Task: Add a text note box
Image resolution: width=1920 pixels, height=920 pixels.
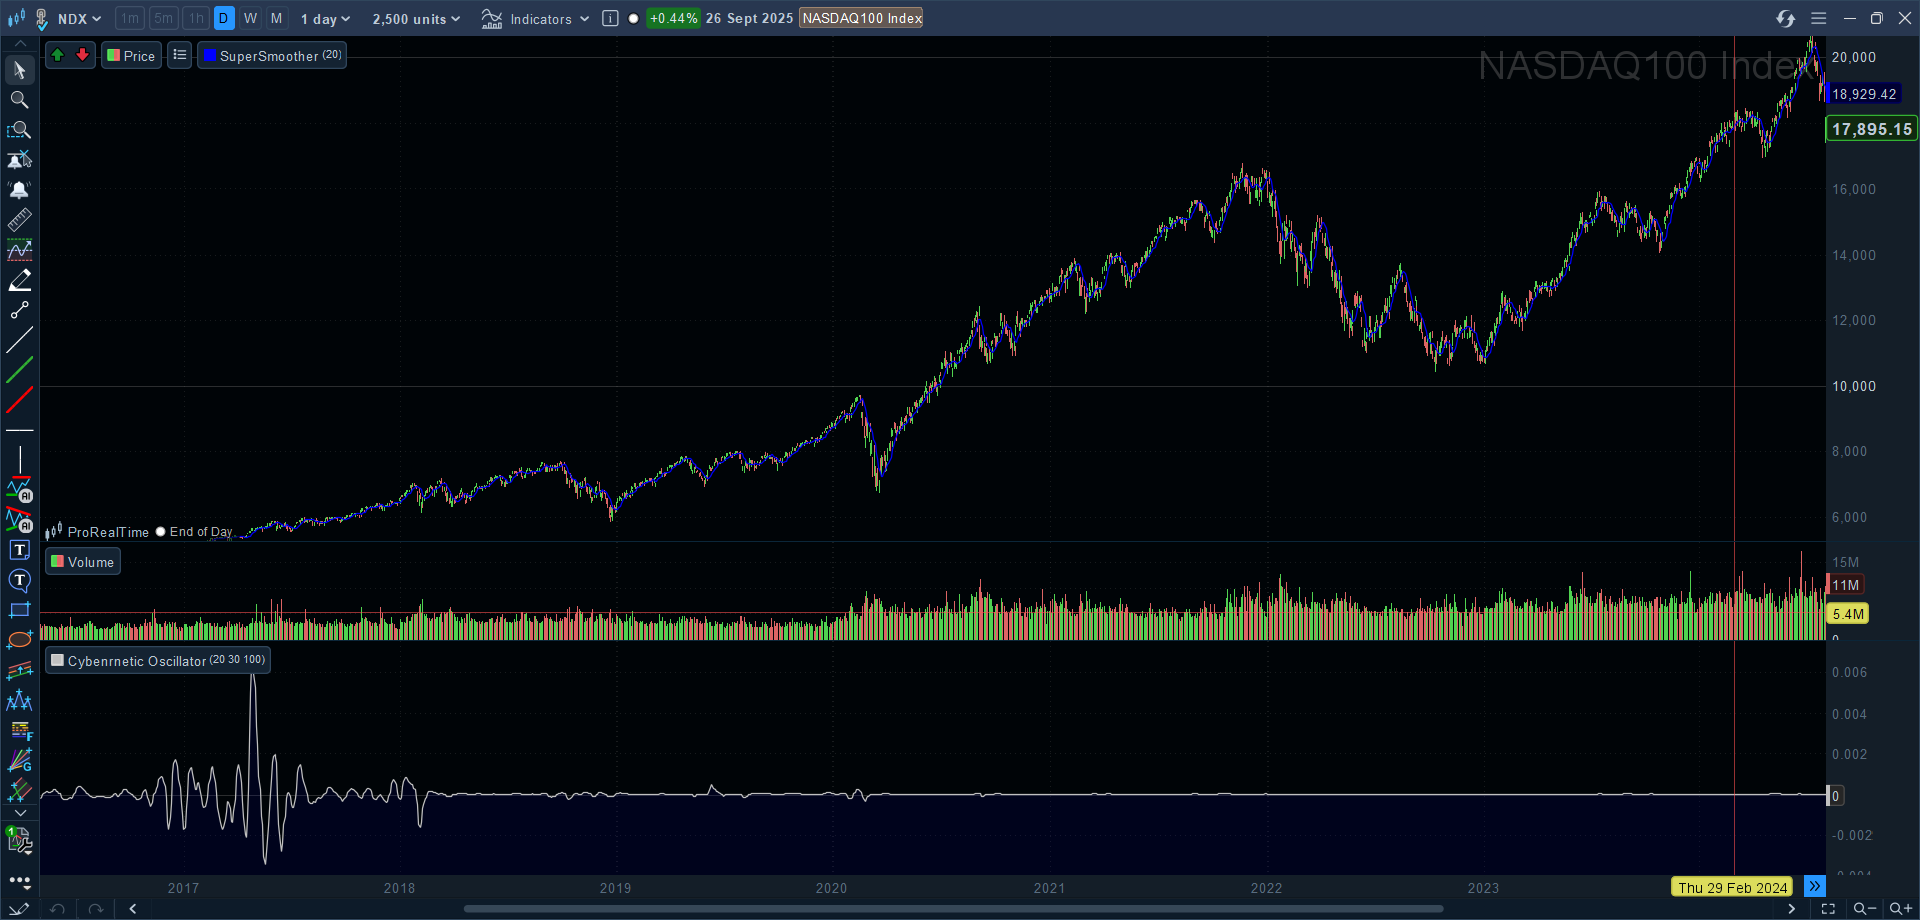Action: point(19,550)
